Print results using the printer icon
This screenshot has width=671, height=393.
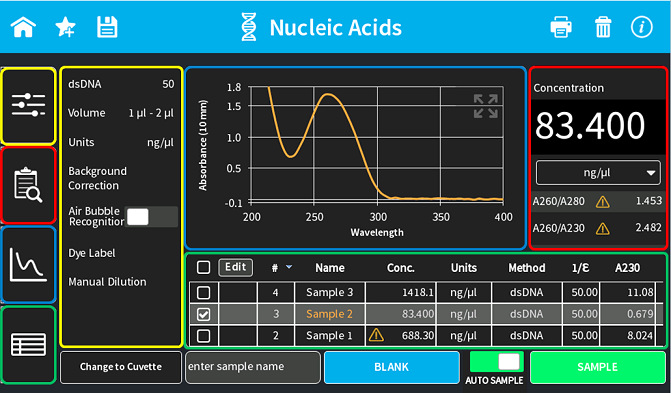coord(561,28)
